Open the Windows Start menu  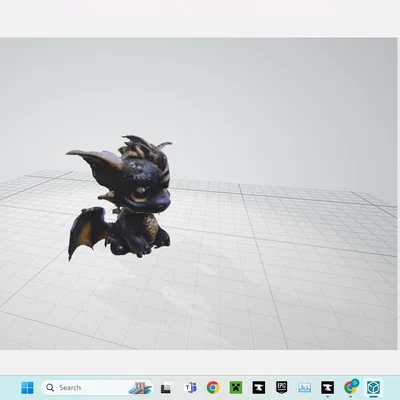27,388
